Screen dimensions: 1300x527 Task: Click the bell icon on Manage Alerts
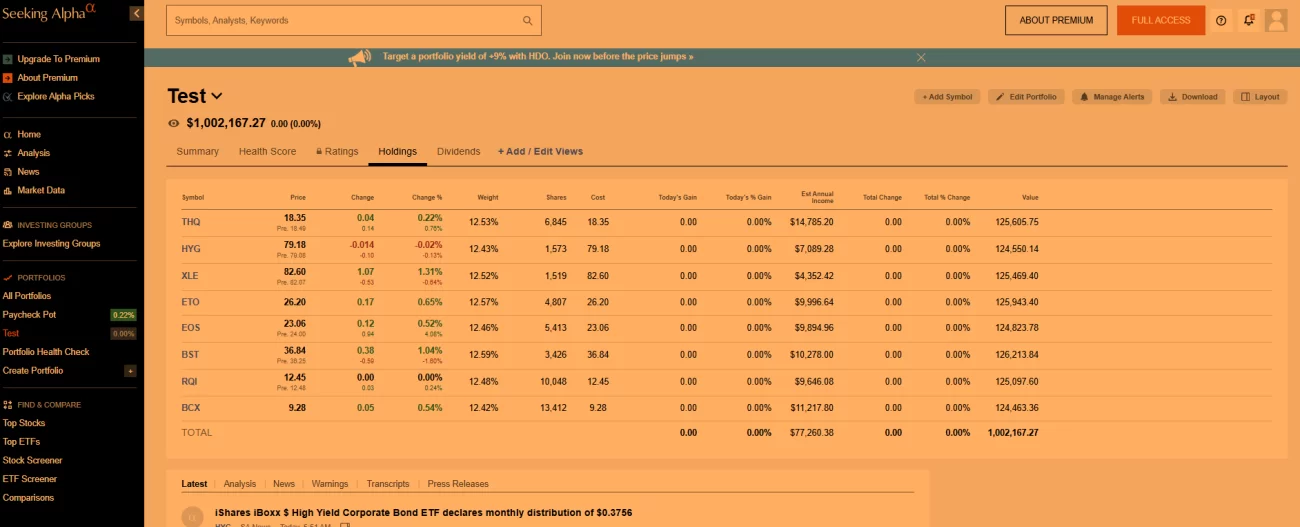(1084, 97)
